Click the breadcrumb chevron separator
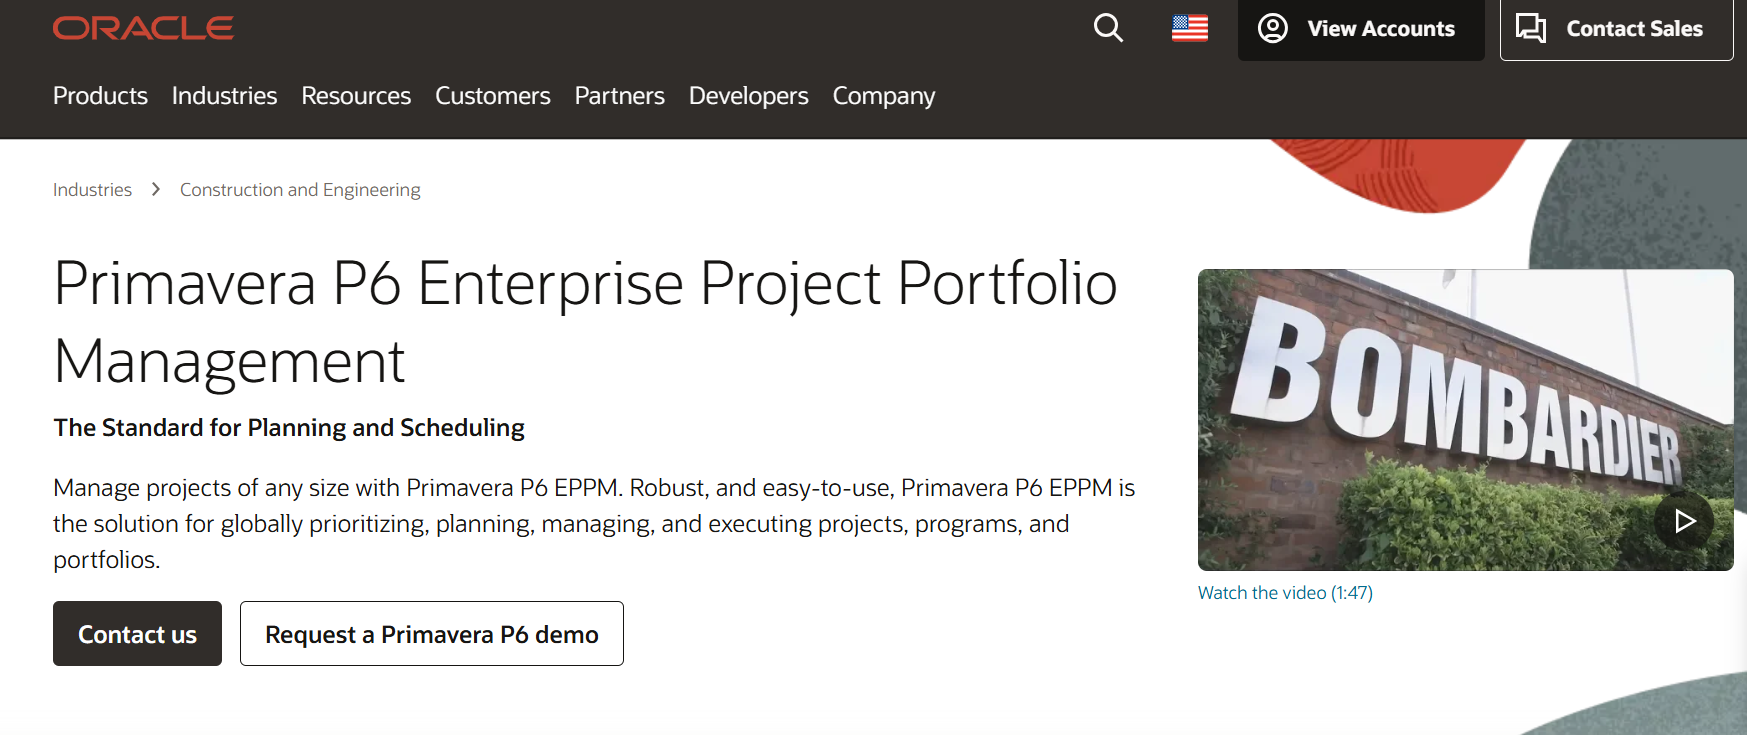The width and height of the screenshot is (1747, 735). click(156, 189)
